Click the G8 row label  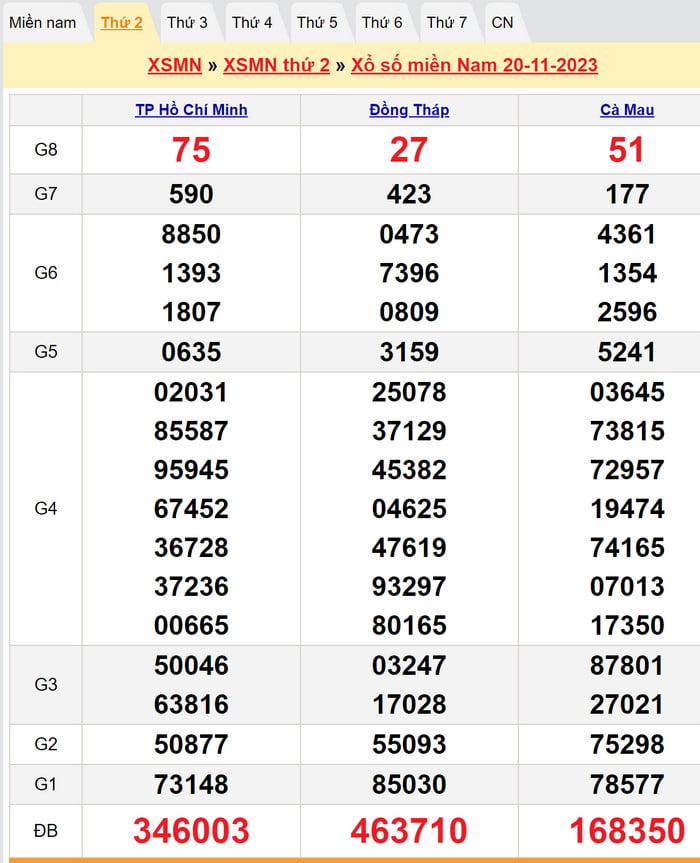[46, 150]
